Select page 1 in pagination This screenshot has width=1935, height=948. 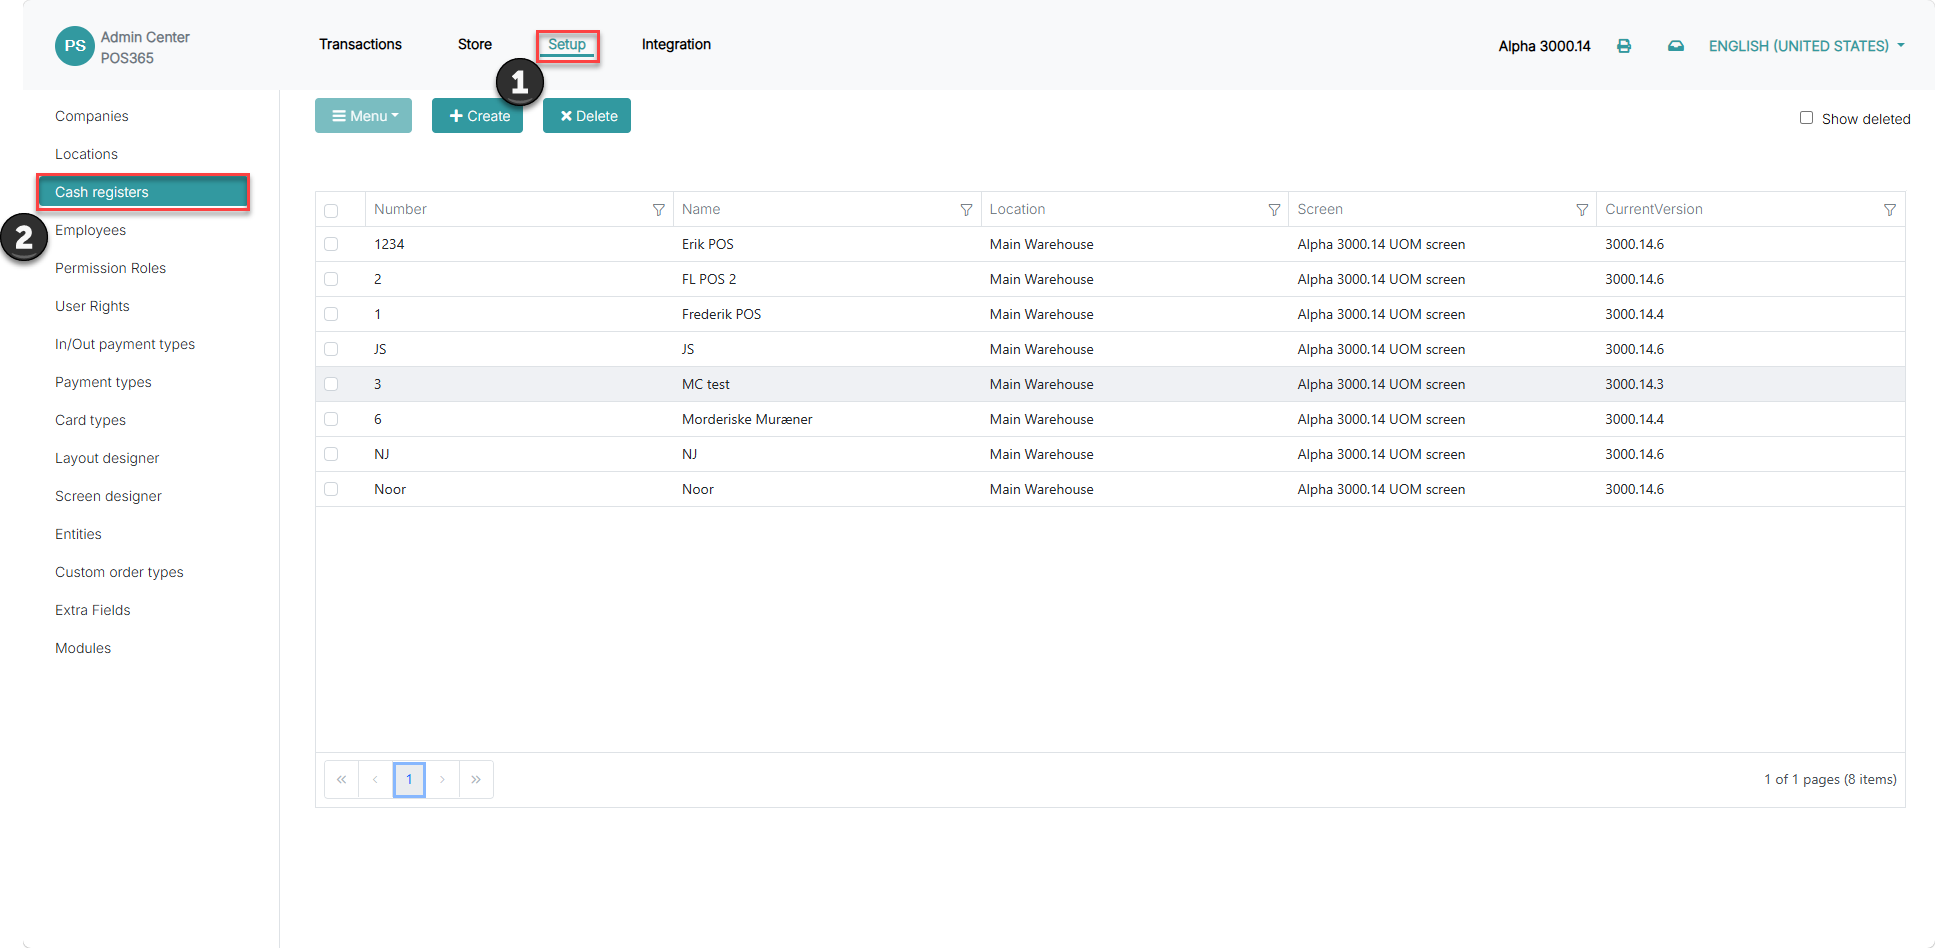[x=409, y=779]
